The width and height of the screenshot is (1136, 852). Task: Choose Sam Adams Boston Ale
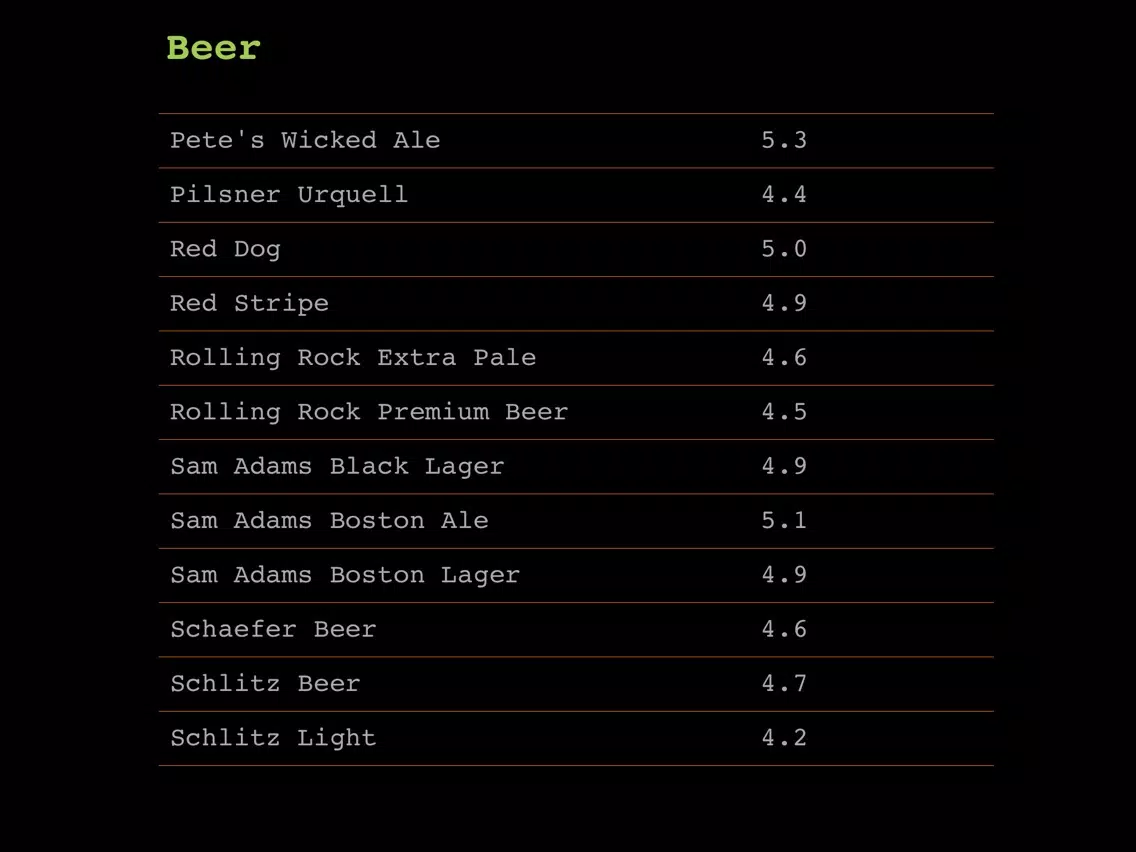tap(576, 521)
